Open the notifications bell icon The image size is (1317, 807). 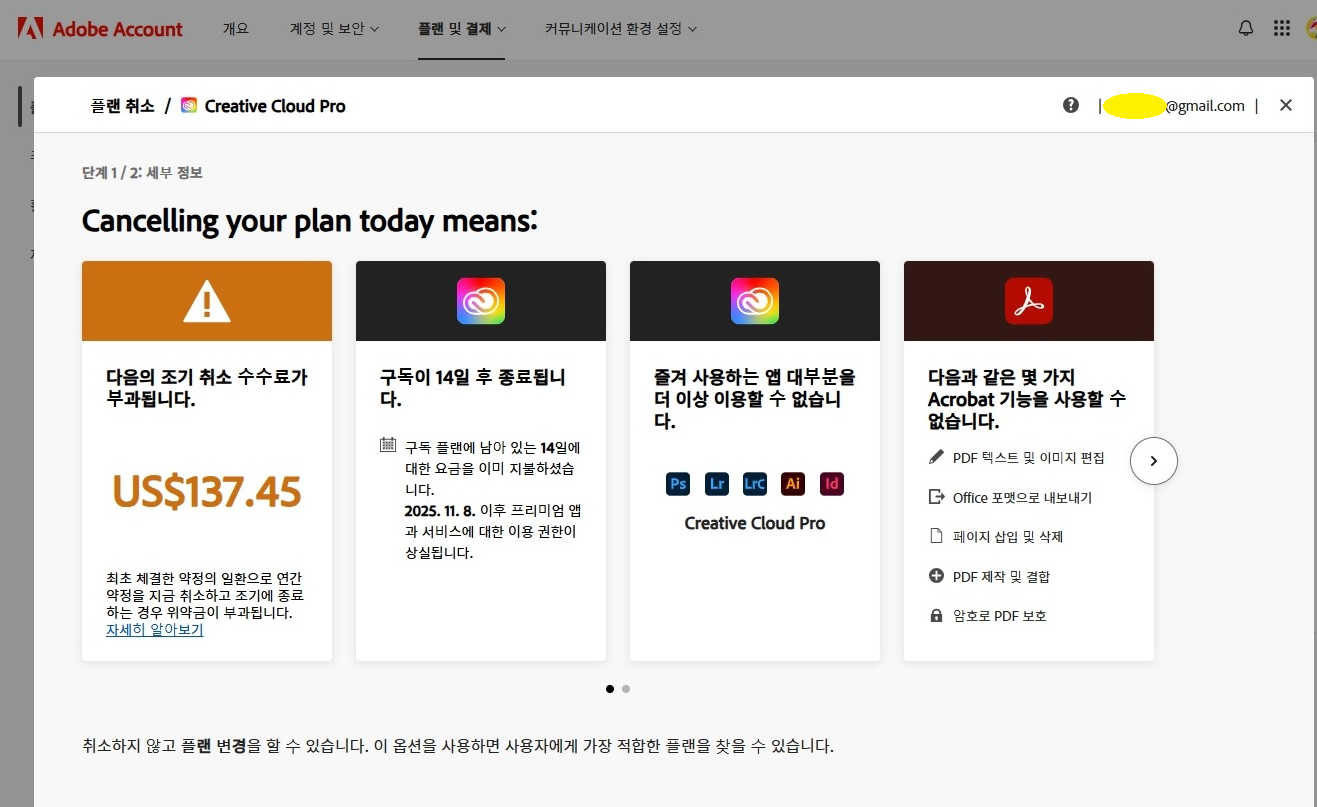(1246, 28)
